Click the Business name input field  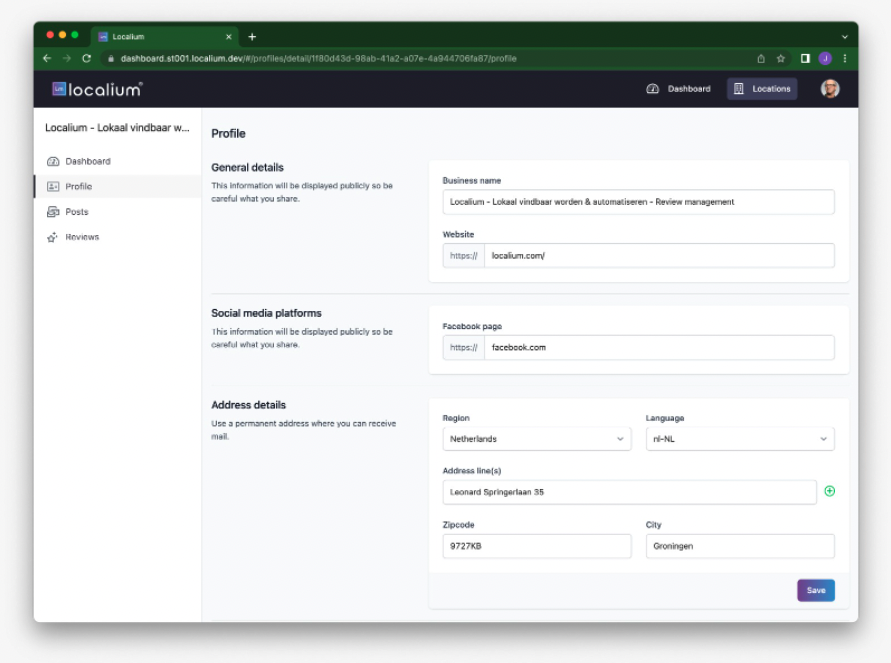click(x=638, y=202)
